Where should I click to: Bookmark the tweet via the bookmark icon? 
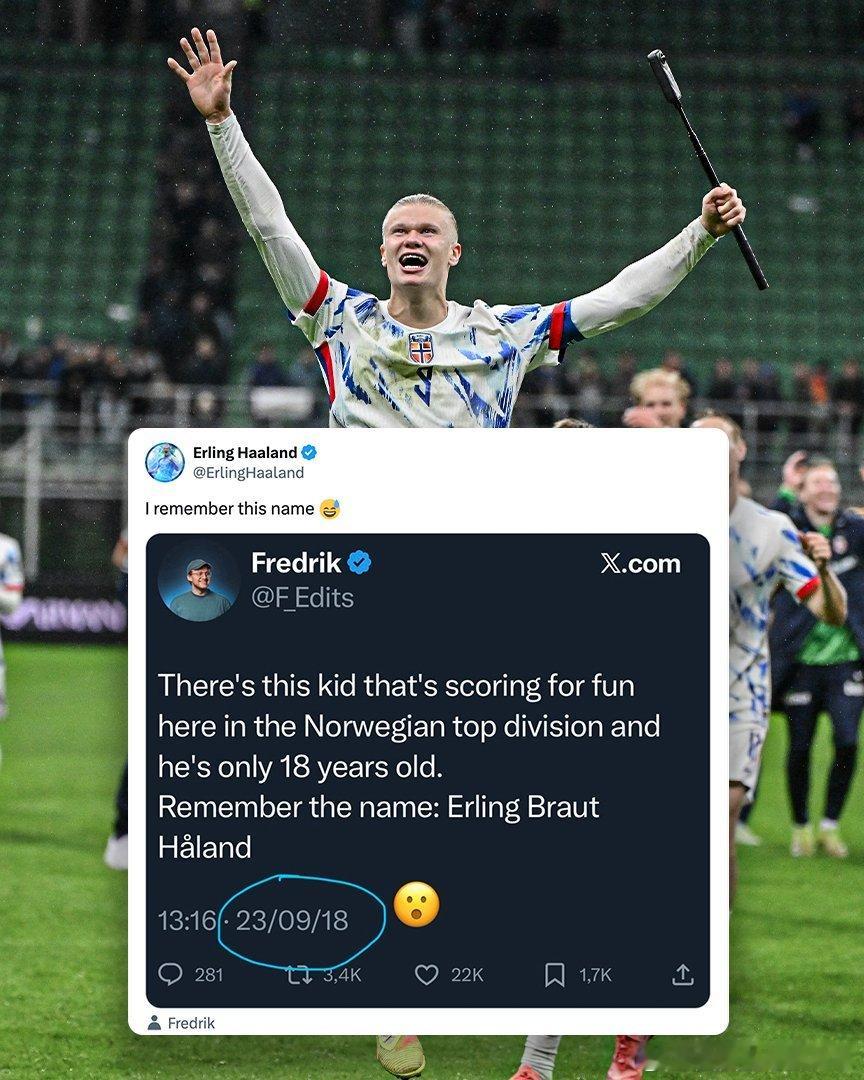(555, 975)
